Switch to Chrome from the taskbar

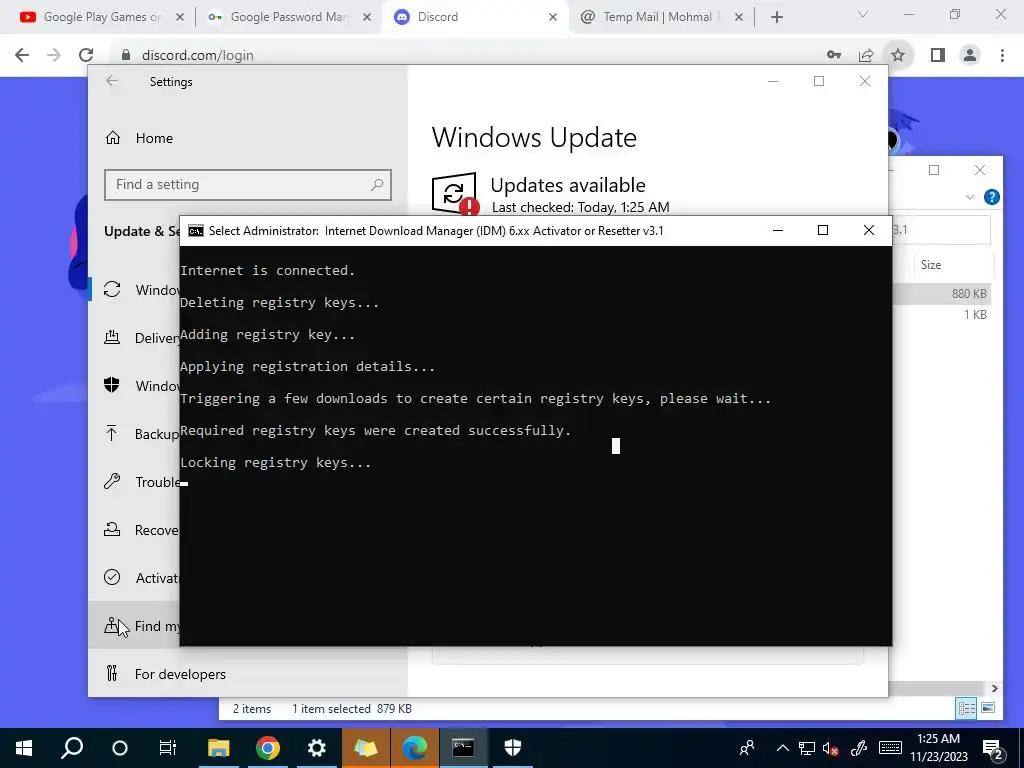tap(268, 748)
